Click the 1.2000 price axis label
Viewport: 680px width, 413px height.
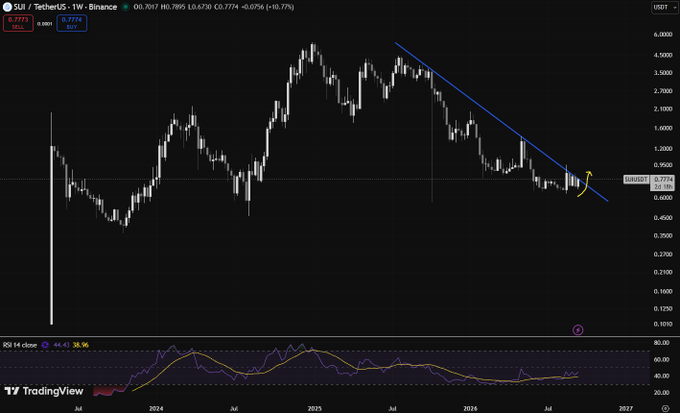pyautogui.click(x=663, y=148)
